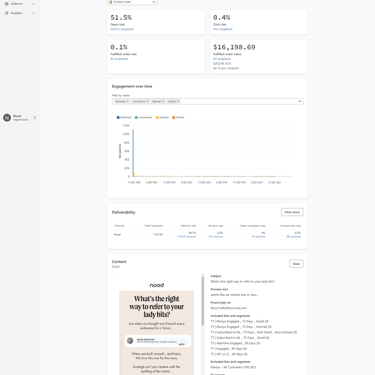Screen dimensions: 375x375
Task: Remove the Delivered metric filter chip
Action: tap(128, 101)
